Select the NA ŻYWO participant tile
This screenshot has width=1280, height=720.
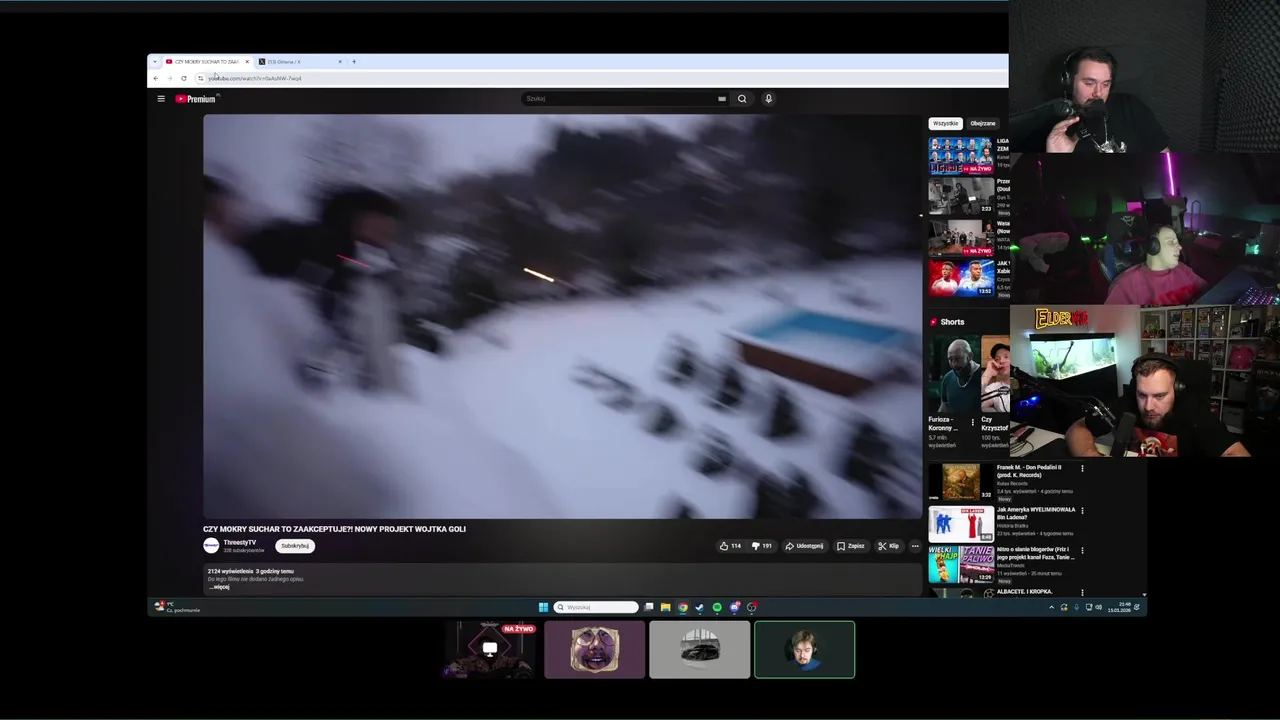pos(490,650)
